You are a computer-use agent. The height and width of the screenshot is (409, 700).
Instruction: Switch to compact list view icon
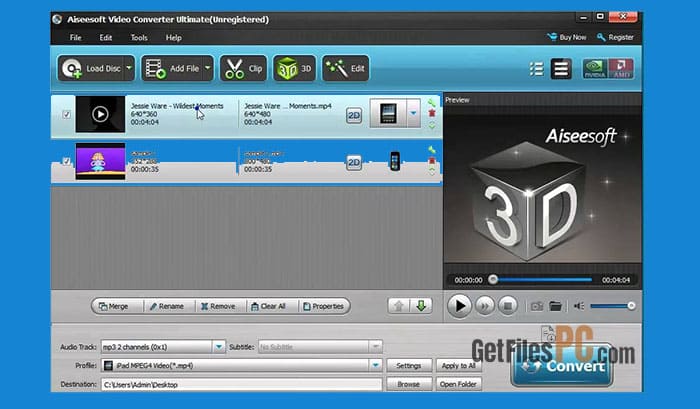[x=536, y=69]
